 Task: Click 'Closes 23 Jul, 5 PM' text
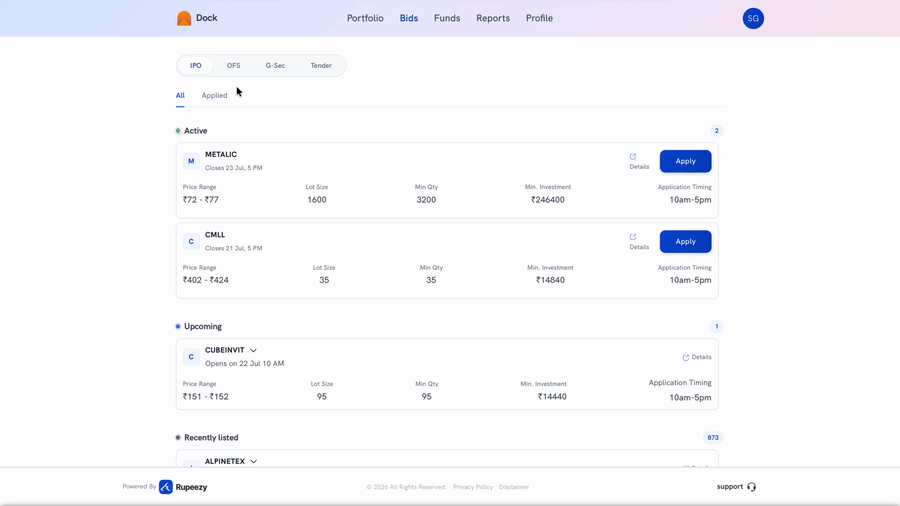tap(234, 168)
